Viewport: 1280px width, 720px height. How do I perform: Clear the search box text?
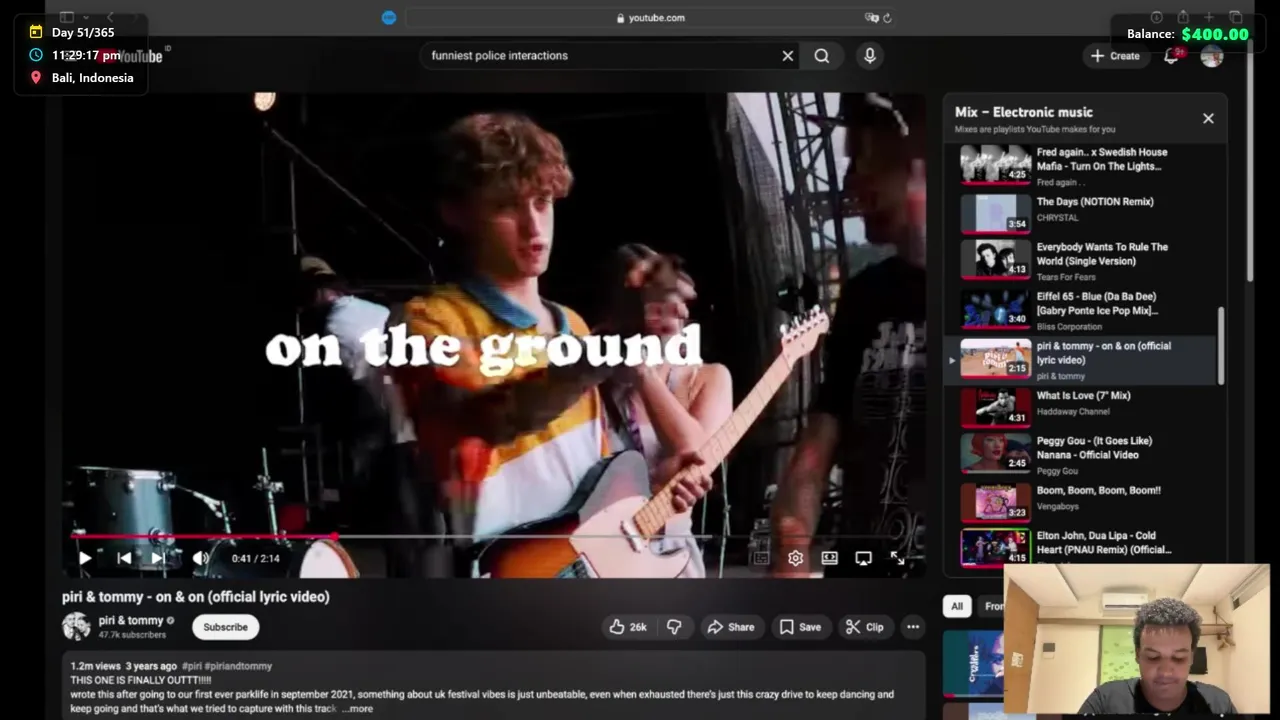coord(788,56)
